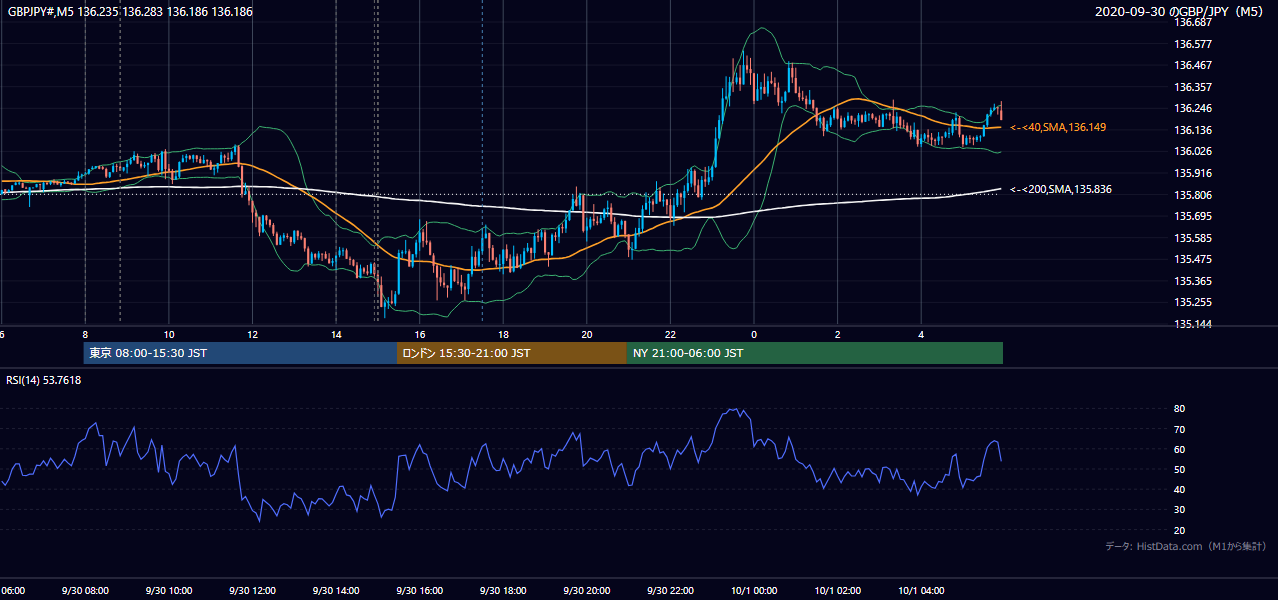Click the 10/1 00:00 time axis label
Image resolution: width=1278 pixels, height=600 pixels.
tap(754, 591)
